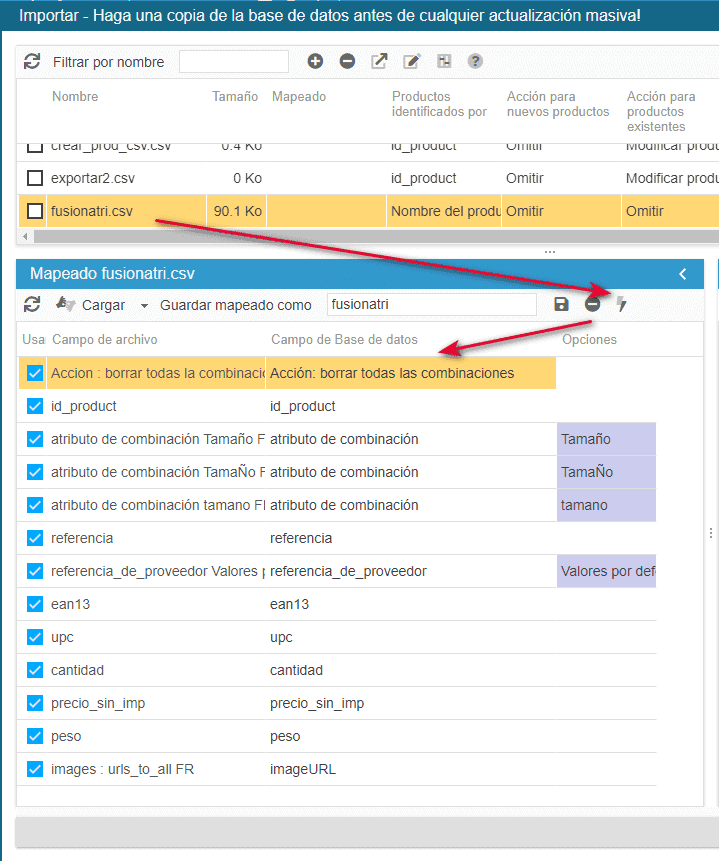The width and height of the screenshot is (719, 861).
Task: Click the minus icon in the file toolbar
Action: 347,62
